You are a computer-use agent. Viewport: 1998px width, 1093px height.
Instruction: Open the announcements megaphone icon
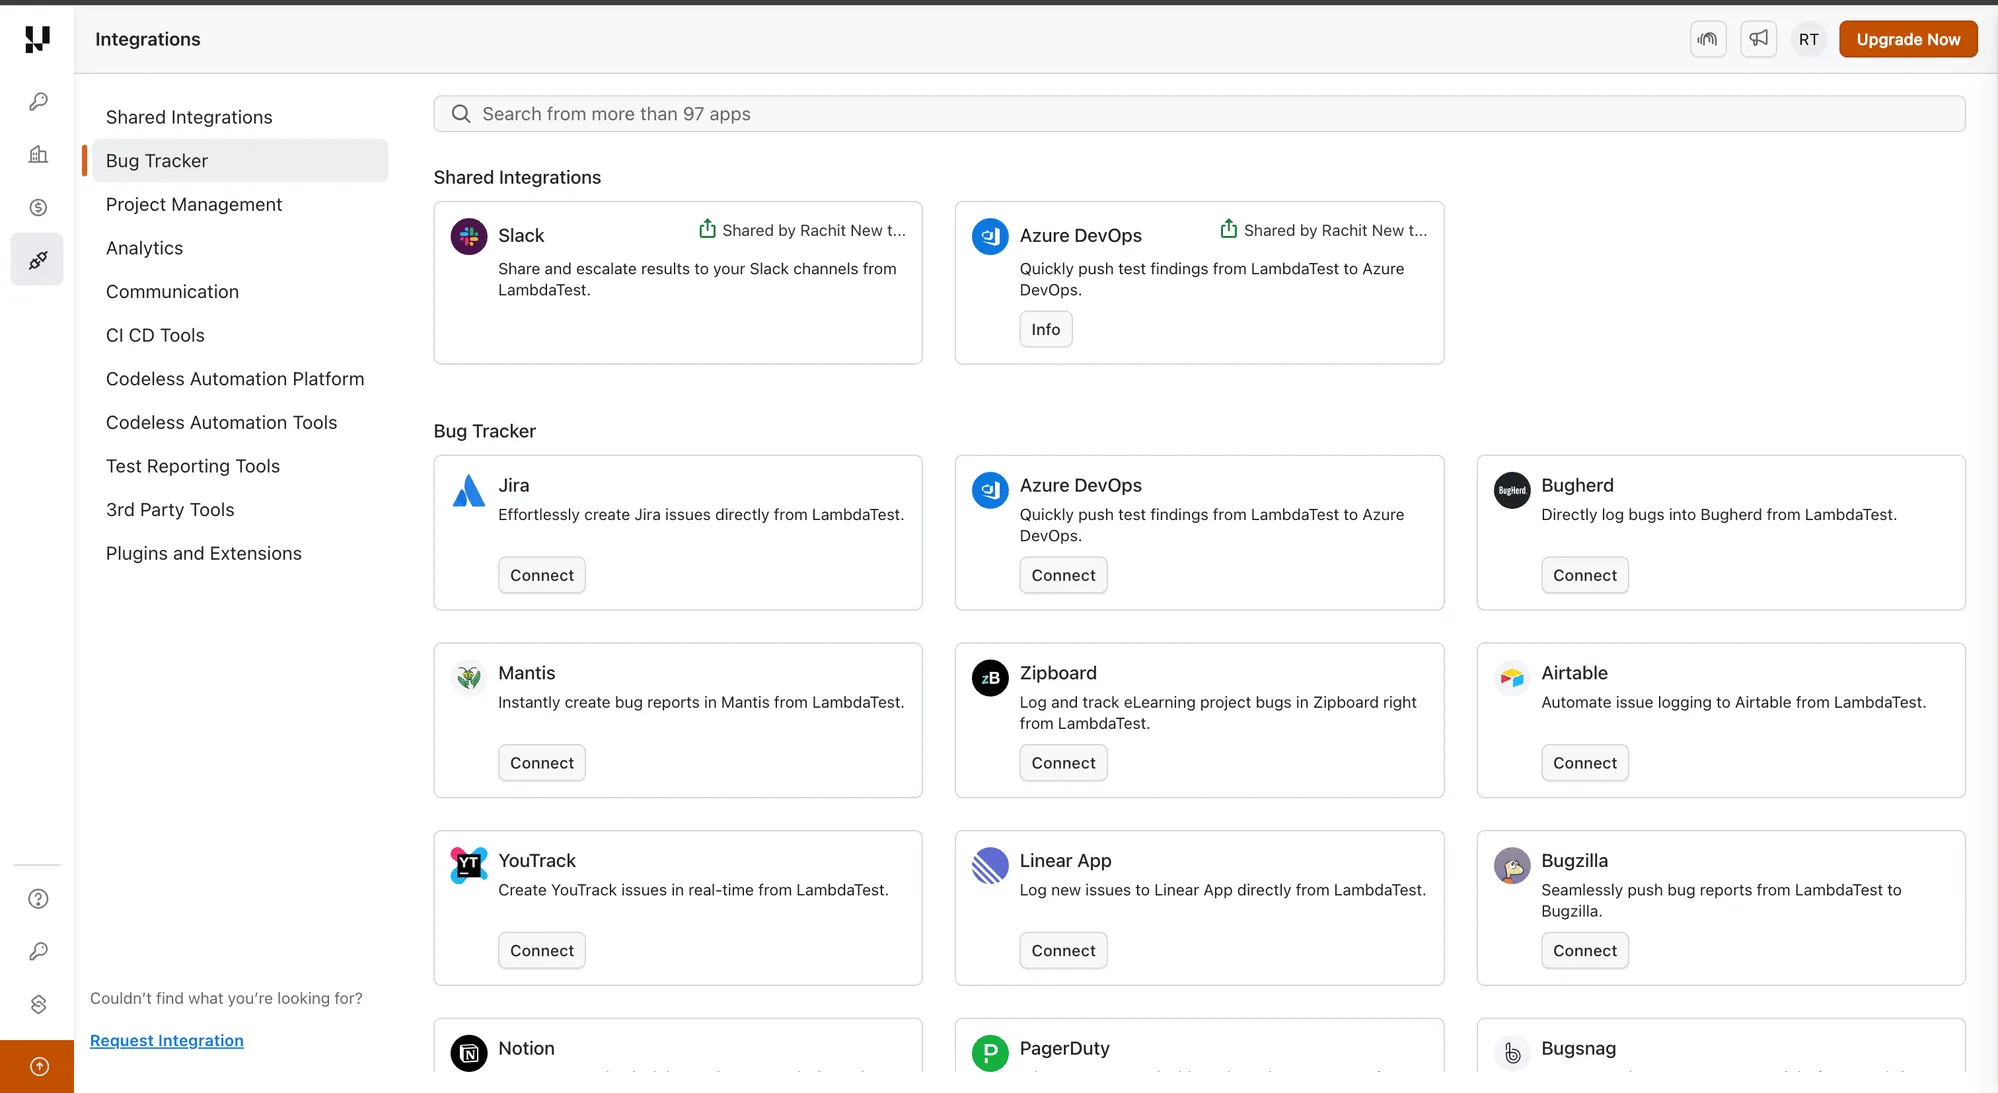point(1758,39)
